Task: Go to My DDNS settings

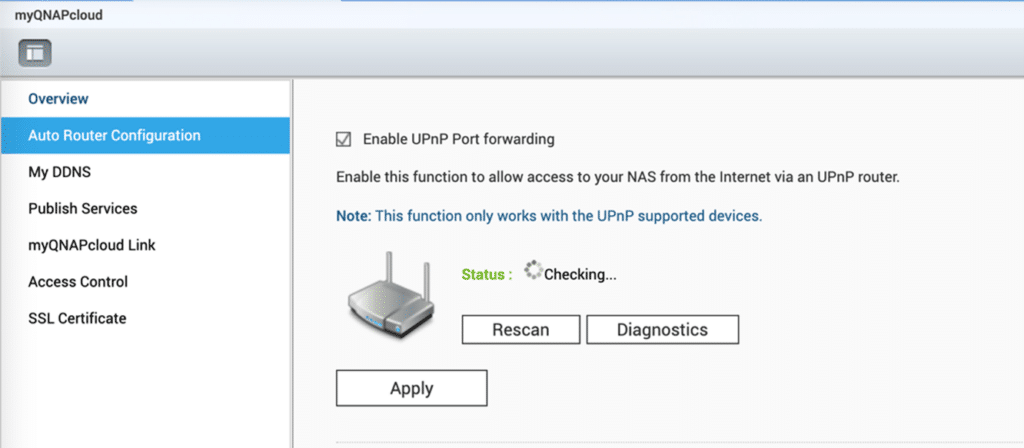Action: point(59,172)
